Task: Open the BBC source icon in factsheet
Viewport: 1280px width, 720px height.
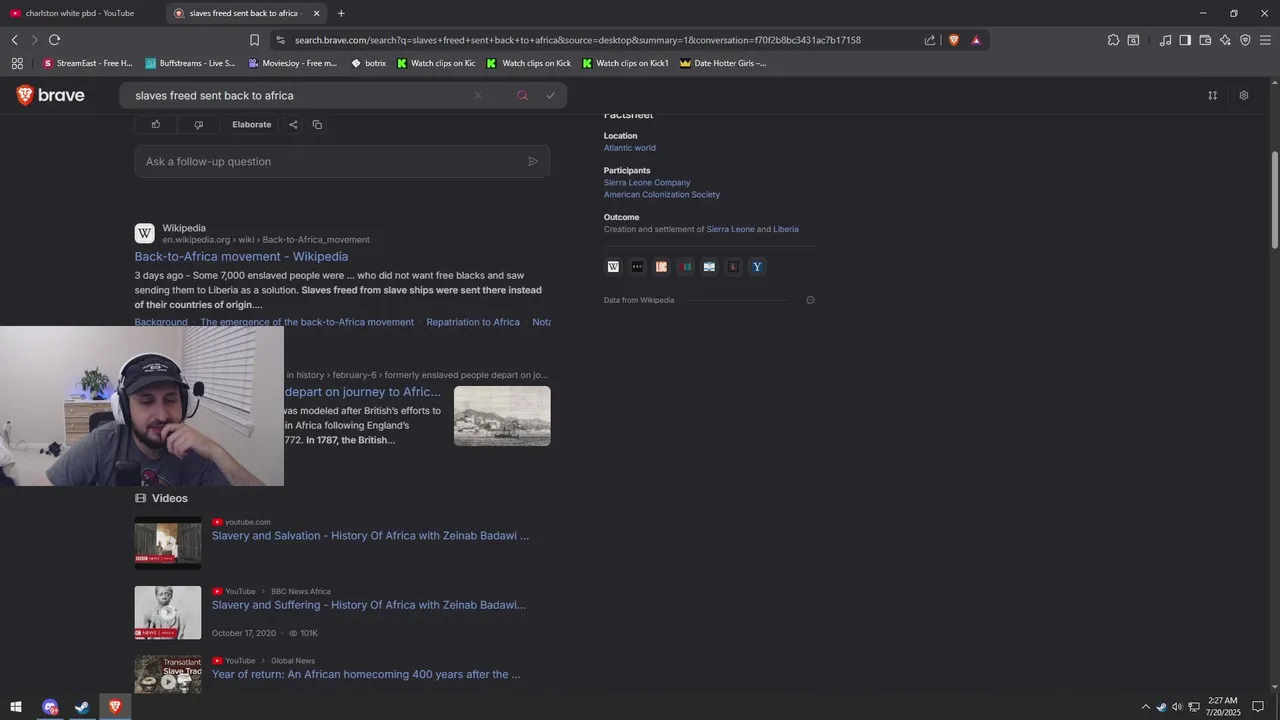Action: pyautogui.click(x=637, y=267)
